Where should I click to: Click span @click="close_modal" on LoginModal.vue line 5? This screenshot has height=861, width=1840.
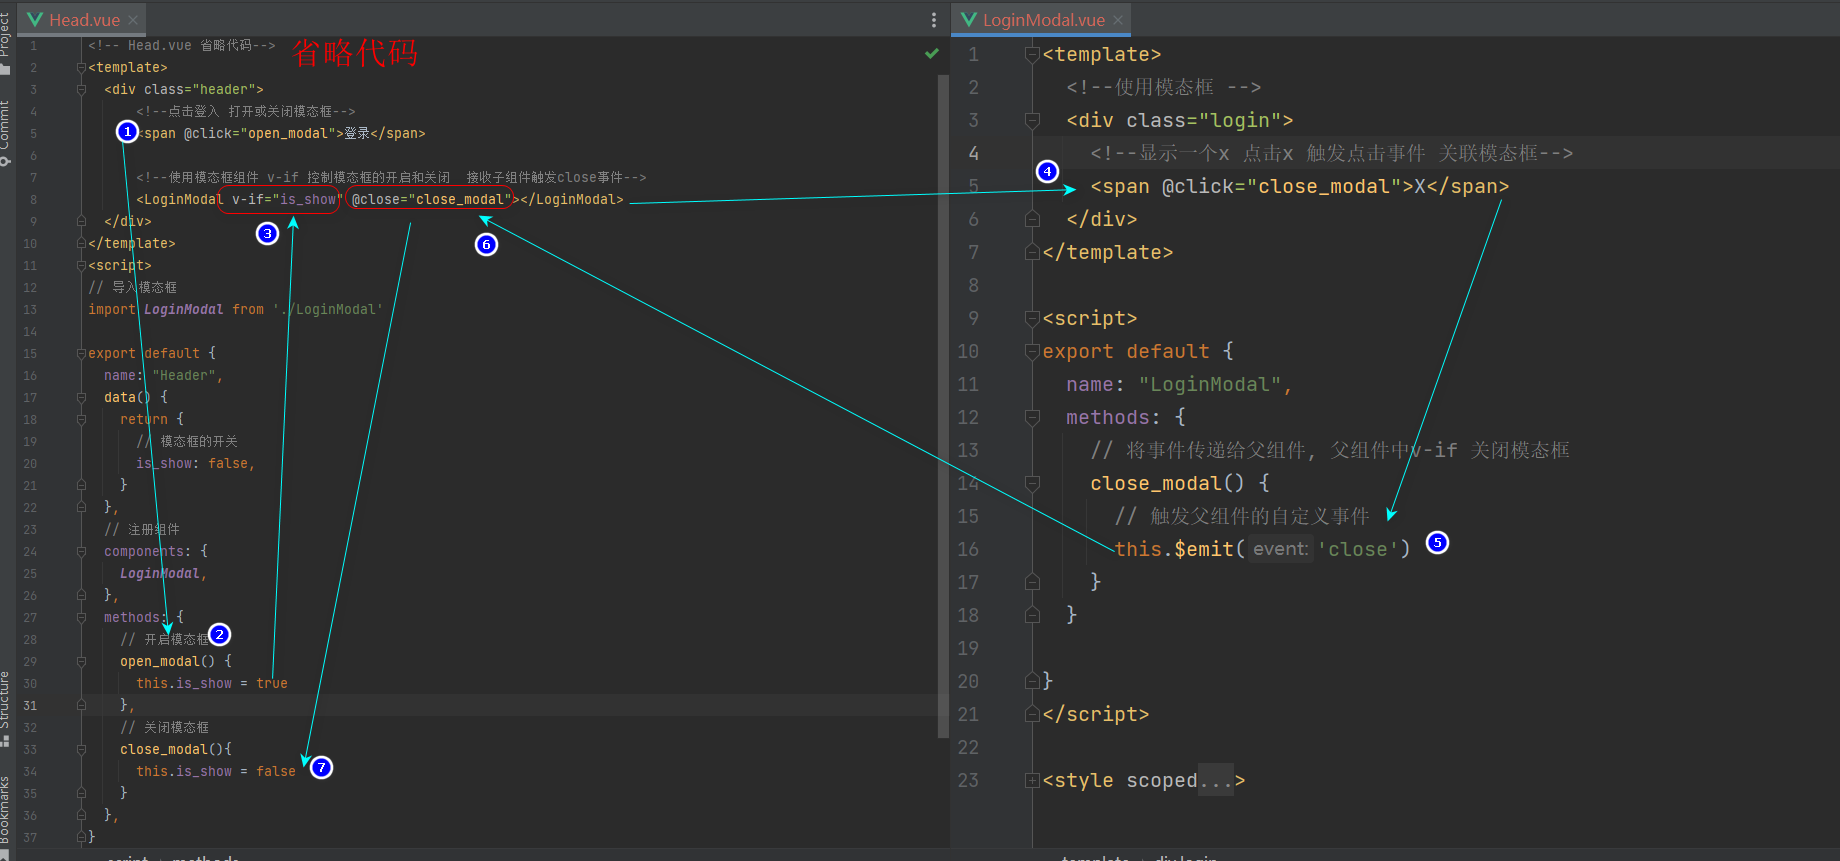tap(1299, 187)
